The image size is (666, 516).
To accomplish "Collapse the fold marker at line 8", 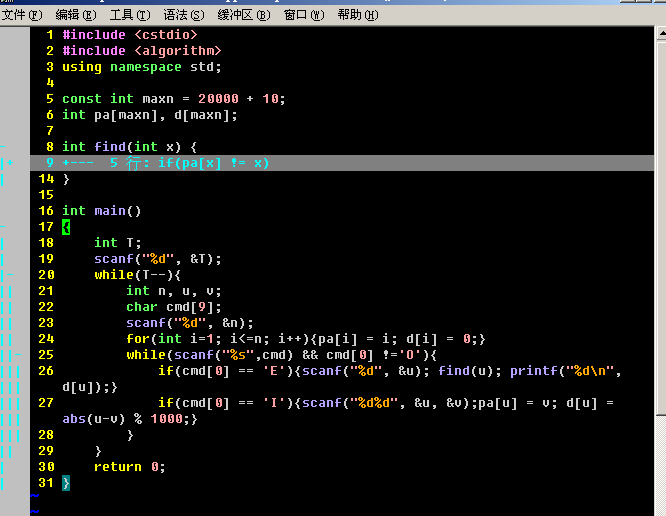I will click(3, 147).
